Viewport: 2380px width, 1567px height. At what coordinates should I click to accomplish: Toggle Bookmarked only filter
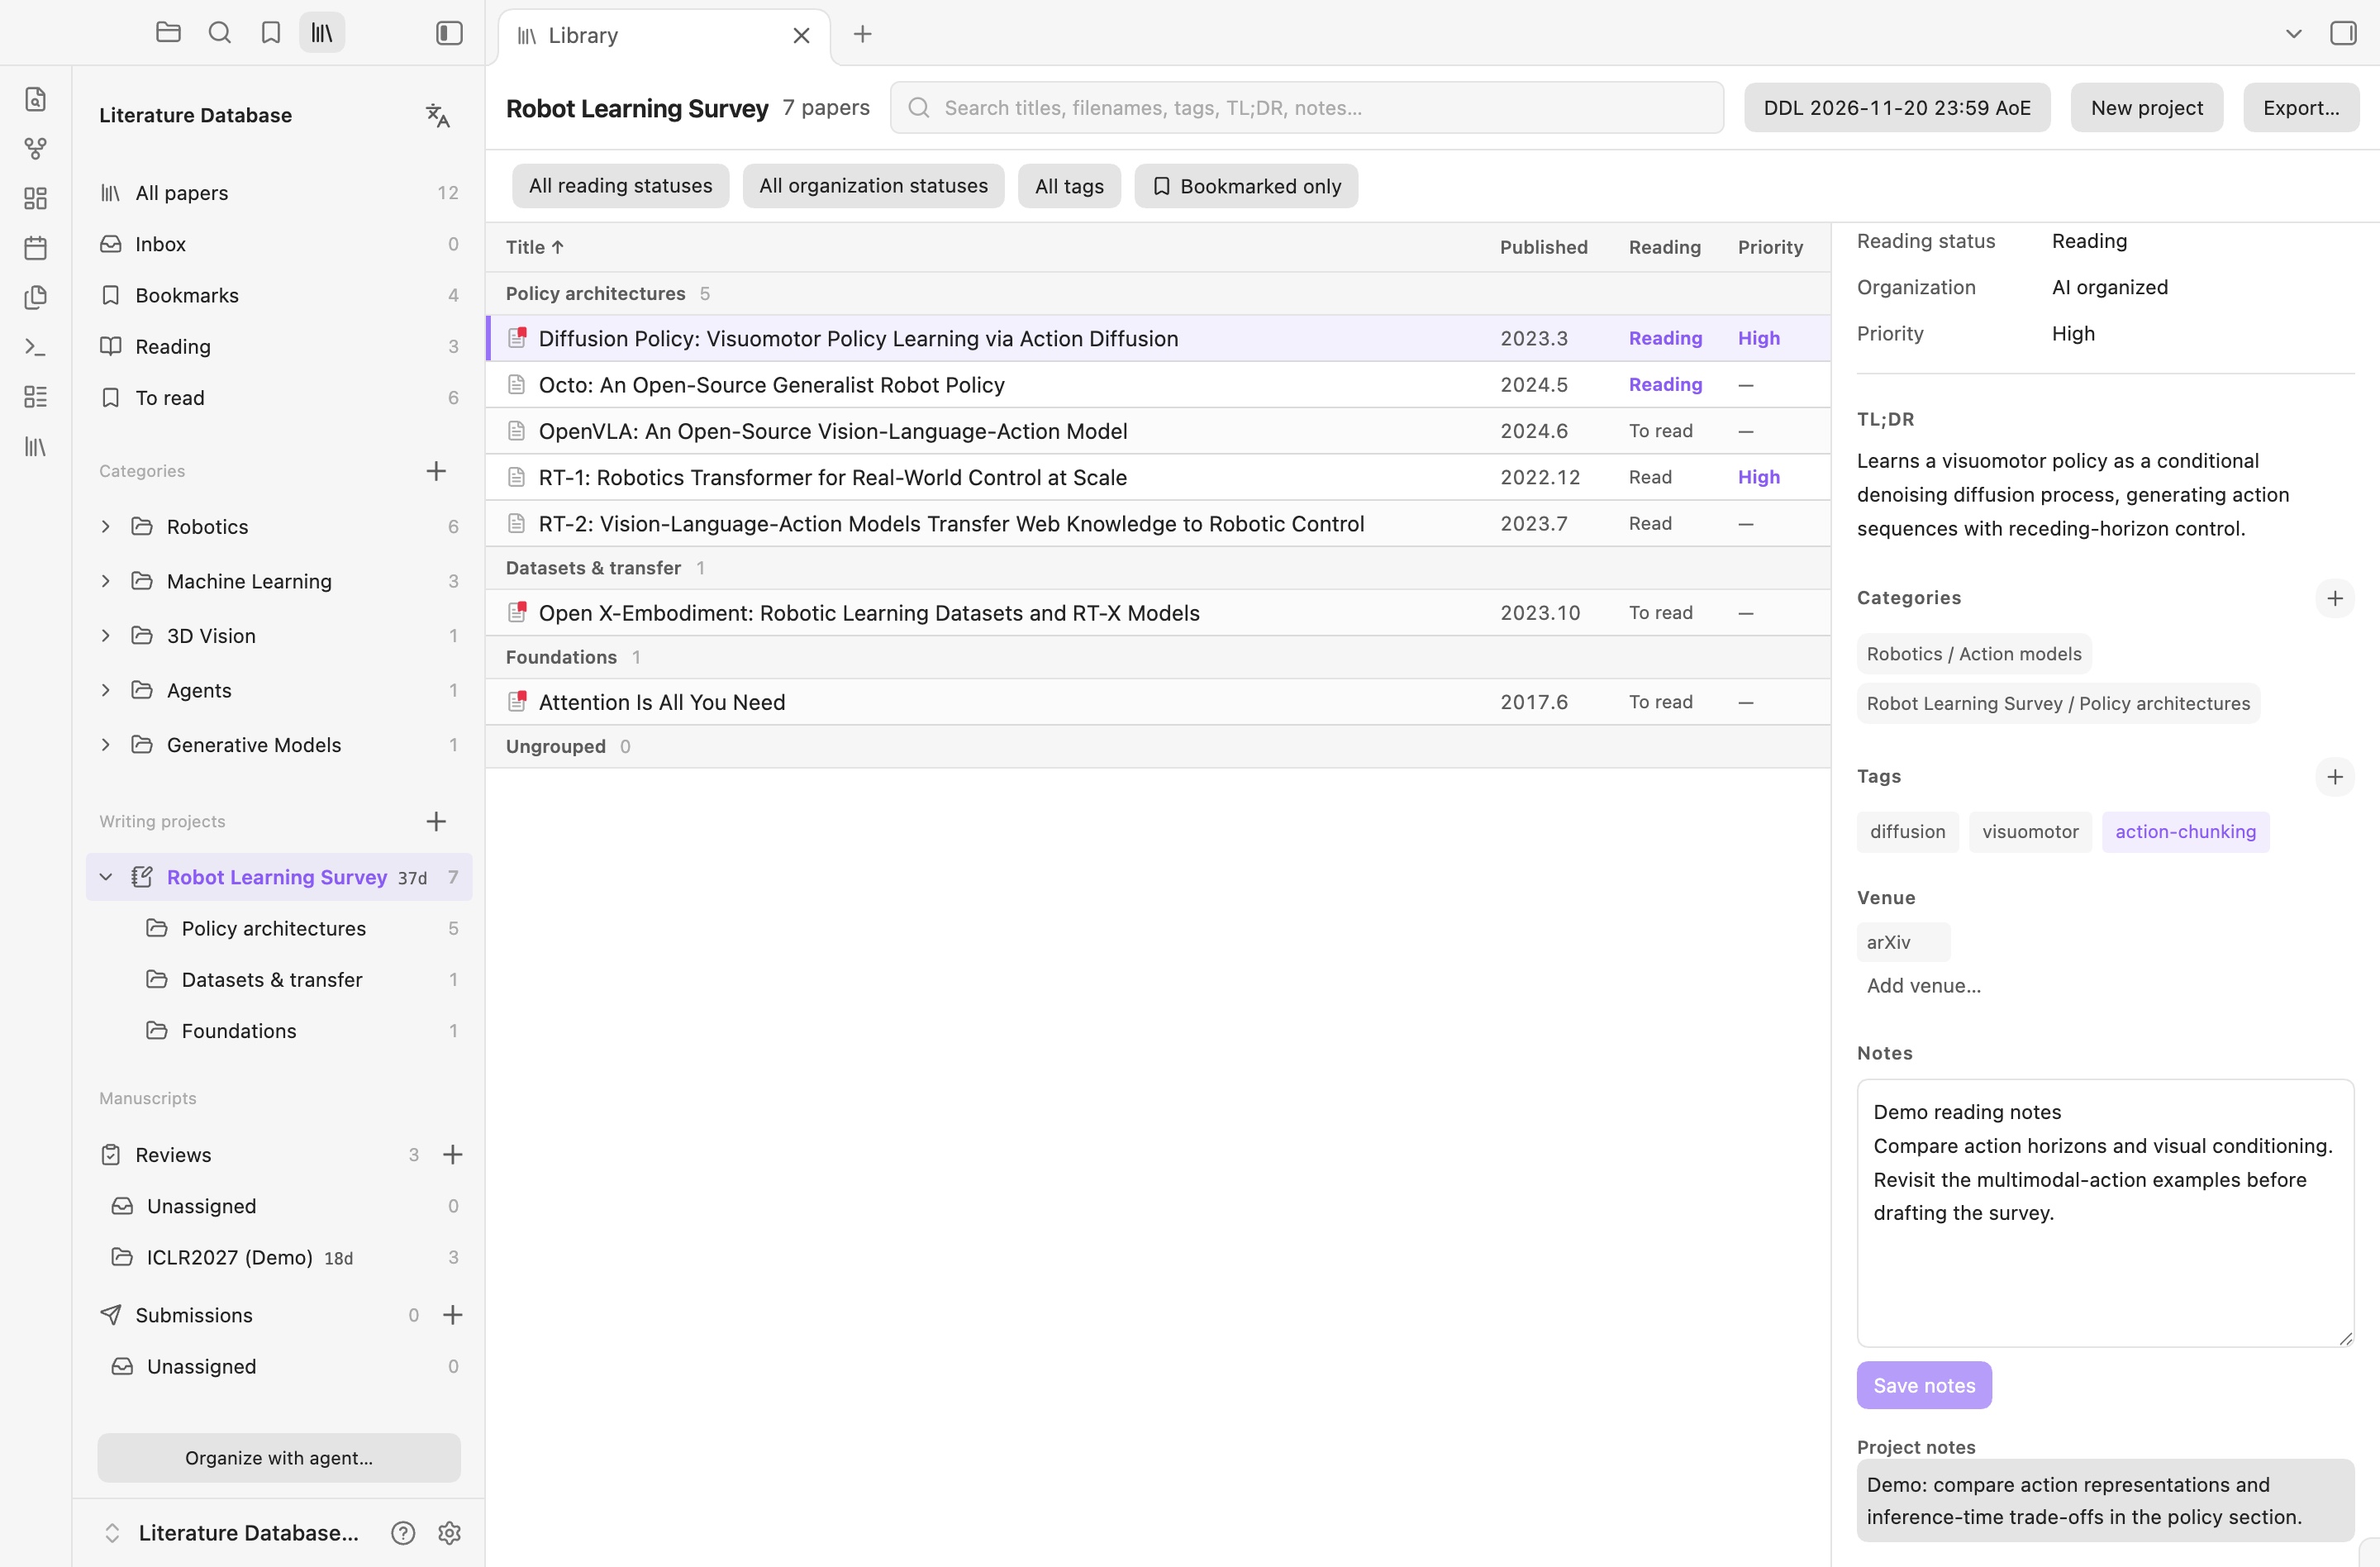click(x=1246, y=186)
